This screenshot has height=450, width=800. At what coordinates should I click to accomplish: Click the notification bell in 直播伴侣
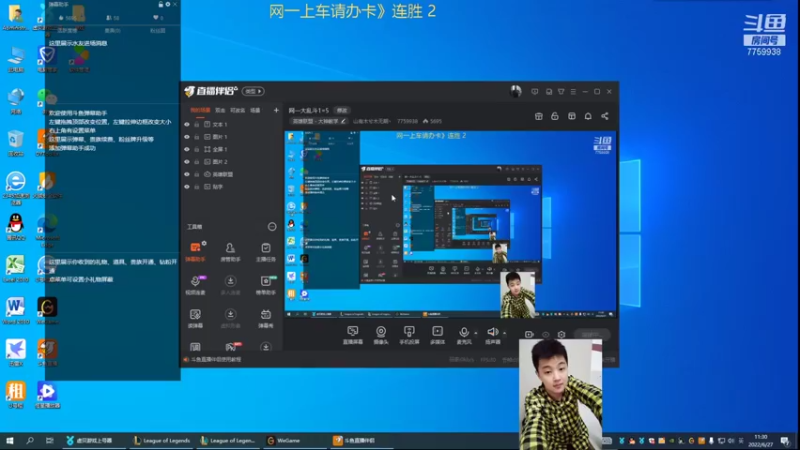coord(588,116)
